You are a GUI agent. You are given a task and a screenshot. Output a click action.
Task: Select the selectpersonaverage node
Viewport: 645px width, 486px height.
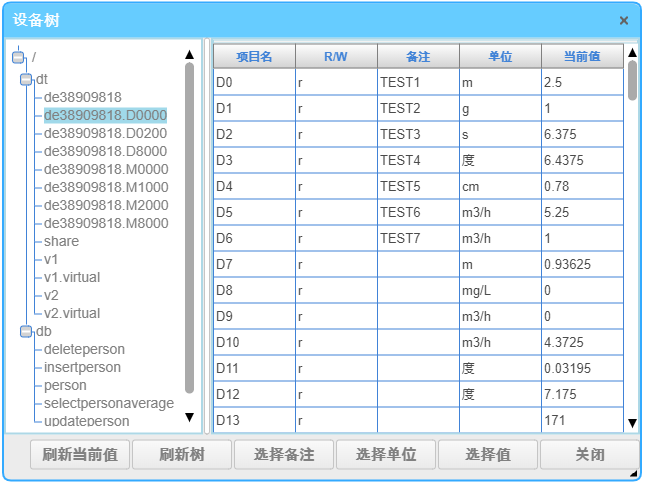[109, 403]
